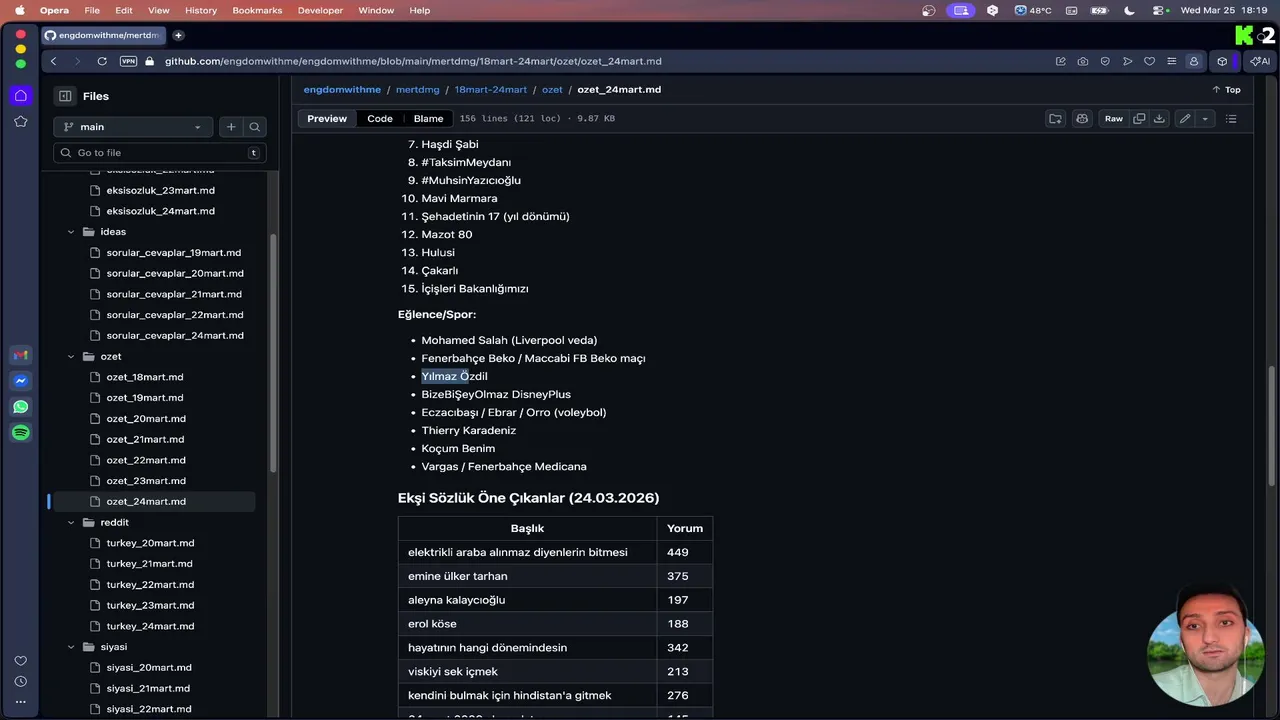Go to mertdmg breadcrumb link
1280x720 pixels.
pyautogui.click(x=418, y=90)
